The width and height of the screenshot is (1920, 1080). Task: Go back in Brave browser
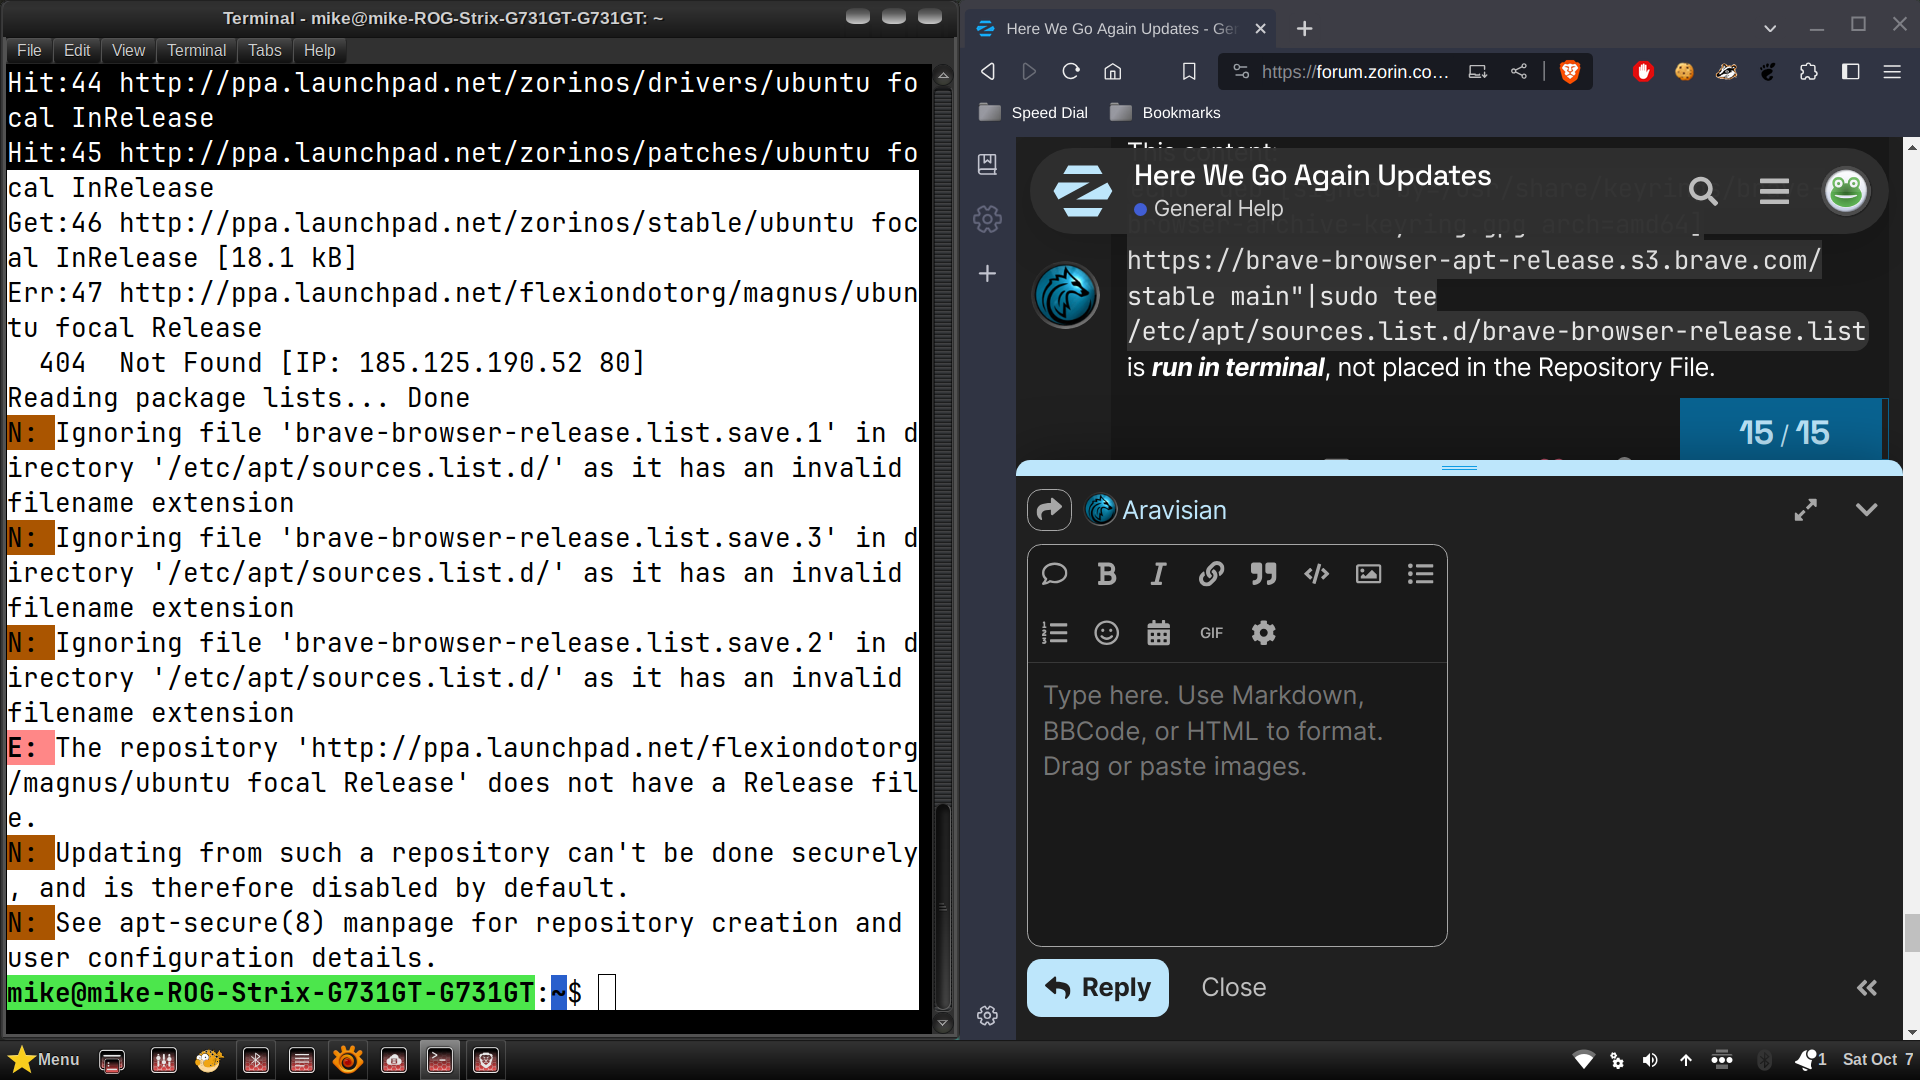(988, 71)
